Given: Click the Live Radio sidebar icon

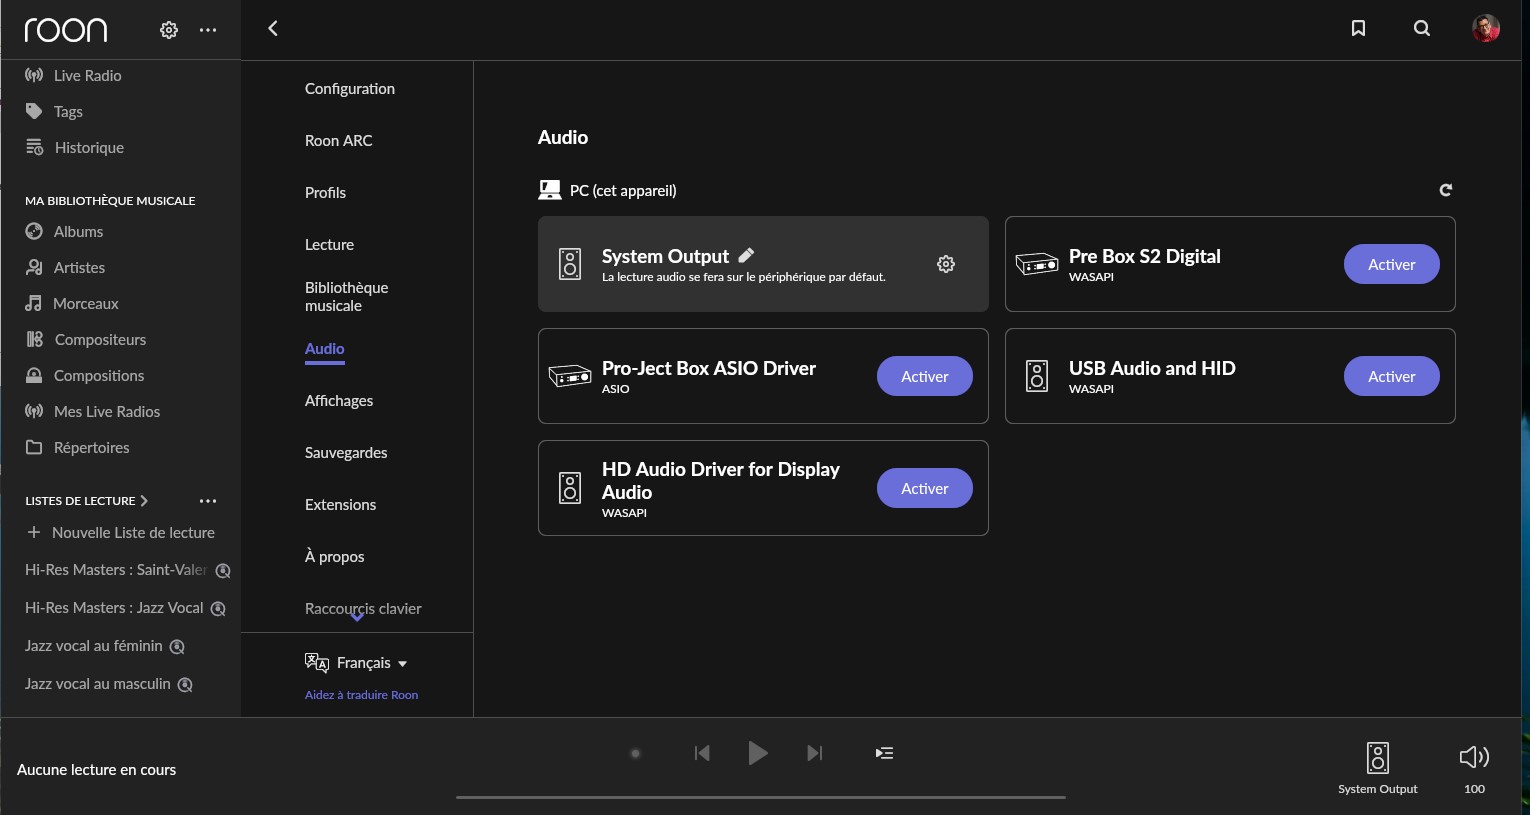Looking at the screenshot, I should pos(34,75).
